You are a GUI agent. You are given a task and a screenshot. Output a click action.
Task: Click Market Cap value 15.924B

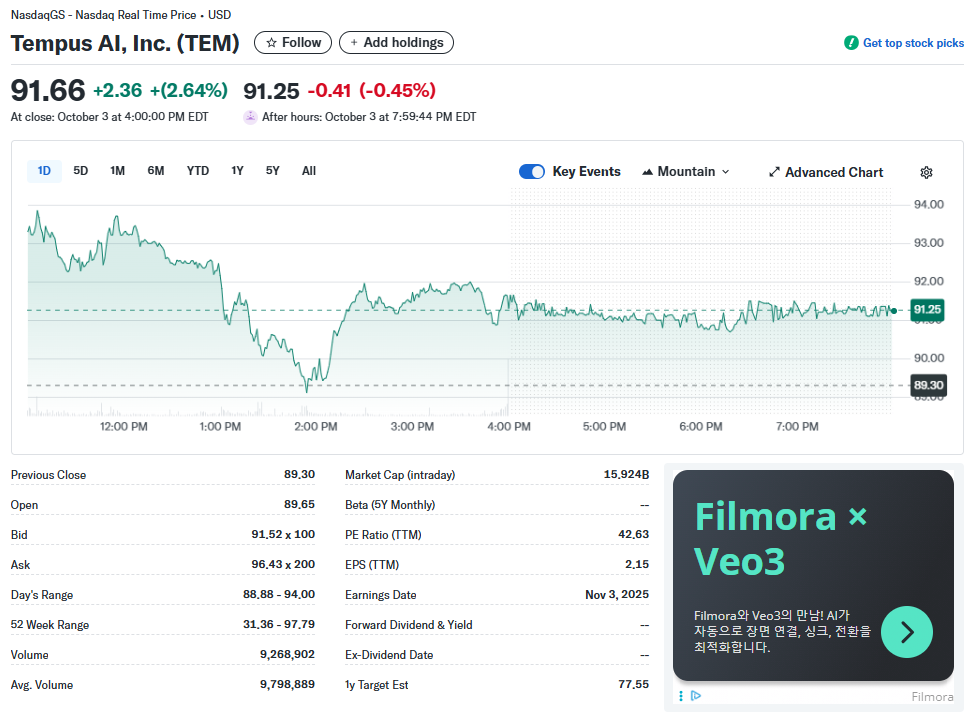626,474
